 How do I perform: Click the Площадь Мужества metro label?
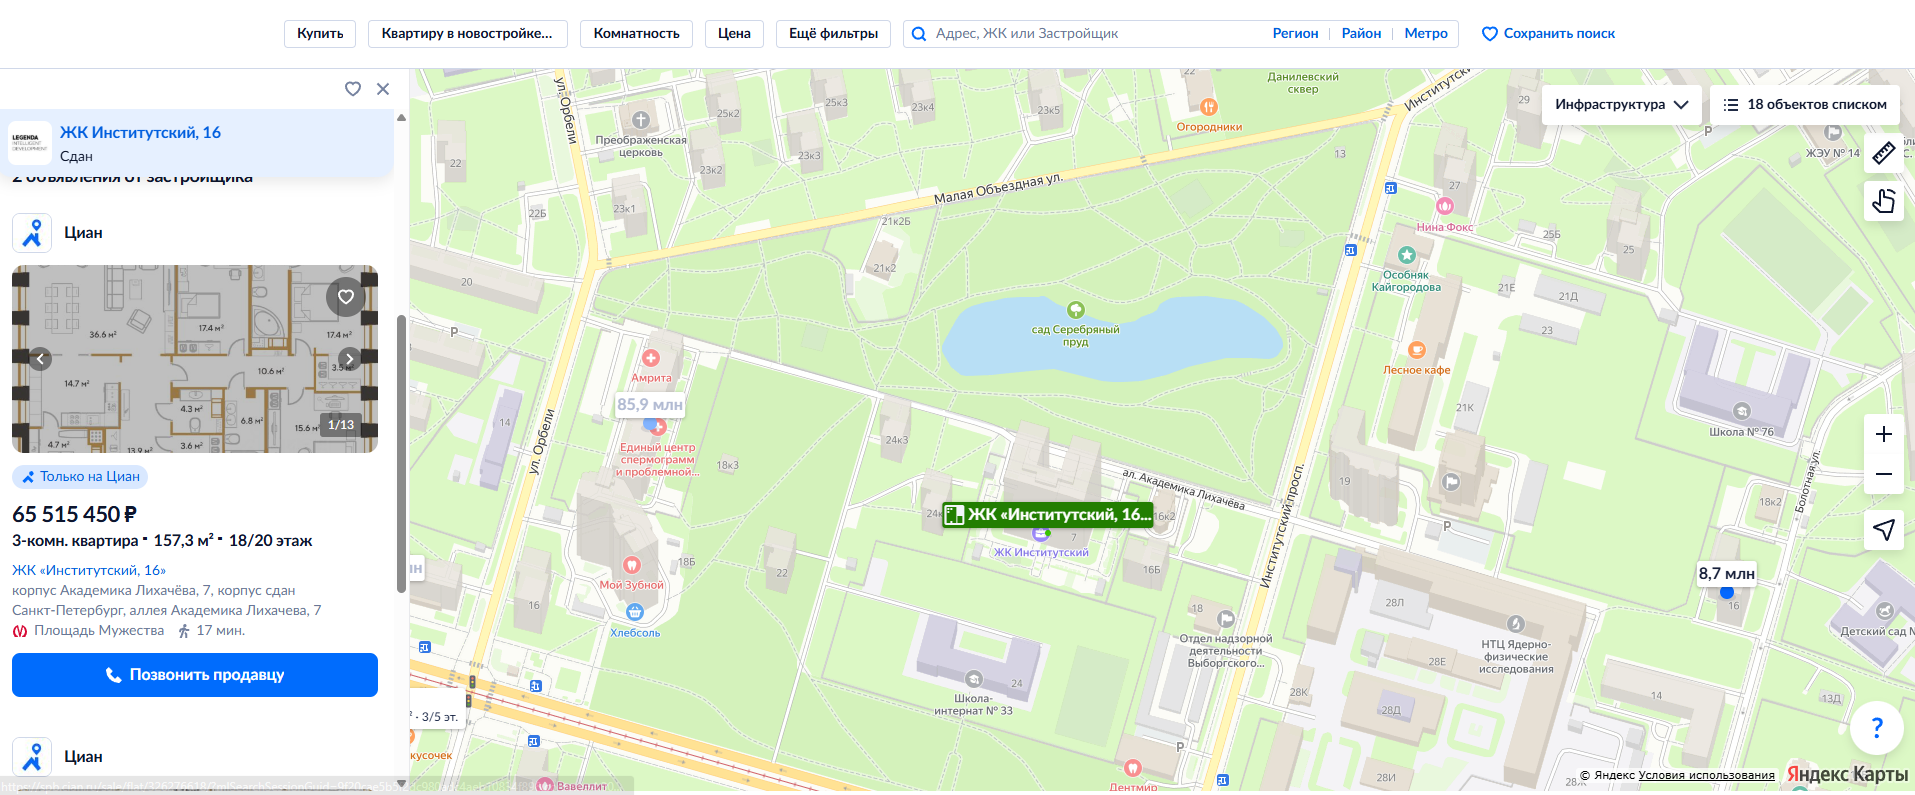coord(99,631)
